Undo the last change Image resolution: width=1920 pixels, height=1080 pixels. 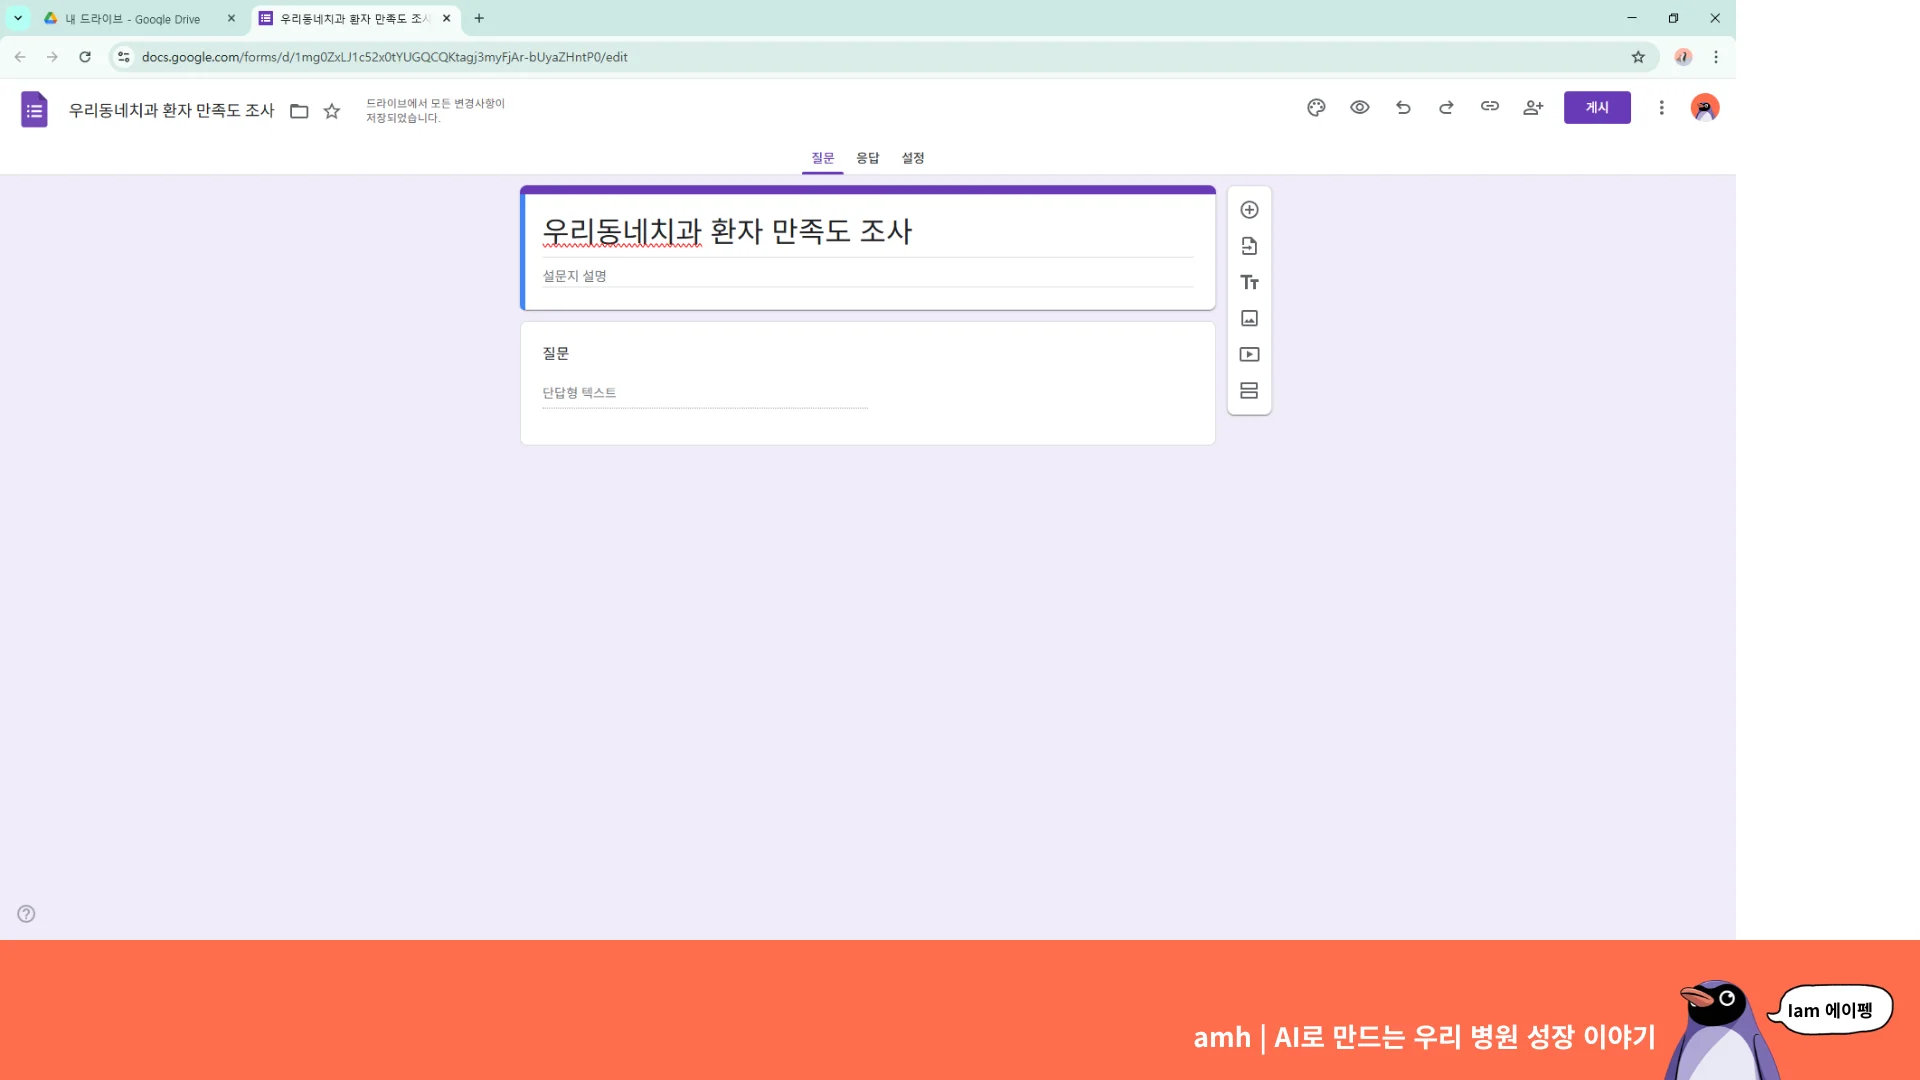tap(1403, 107)
